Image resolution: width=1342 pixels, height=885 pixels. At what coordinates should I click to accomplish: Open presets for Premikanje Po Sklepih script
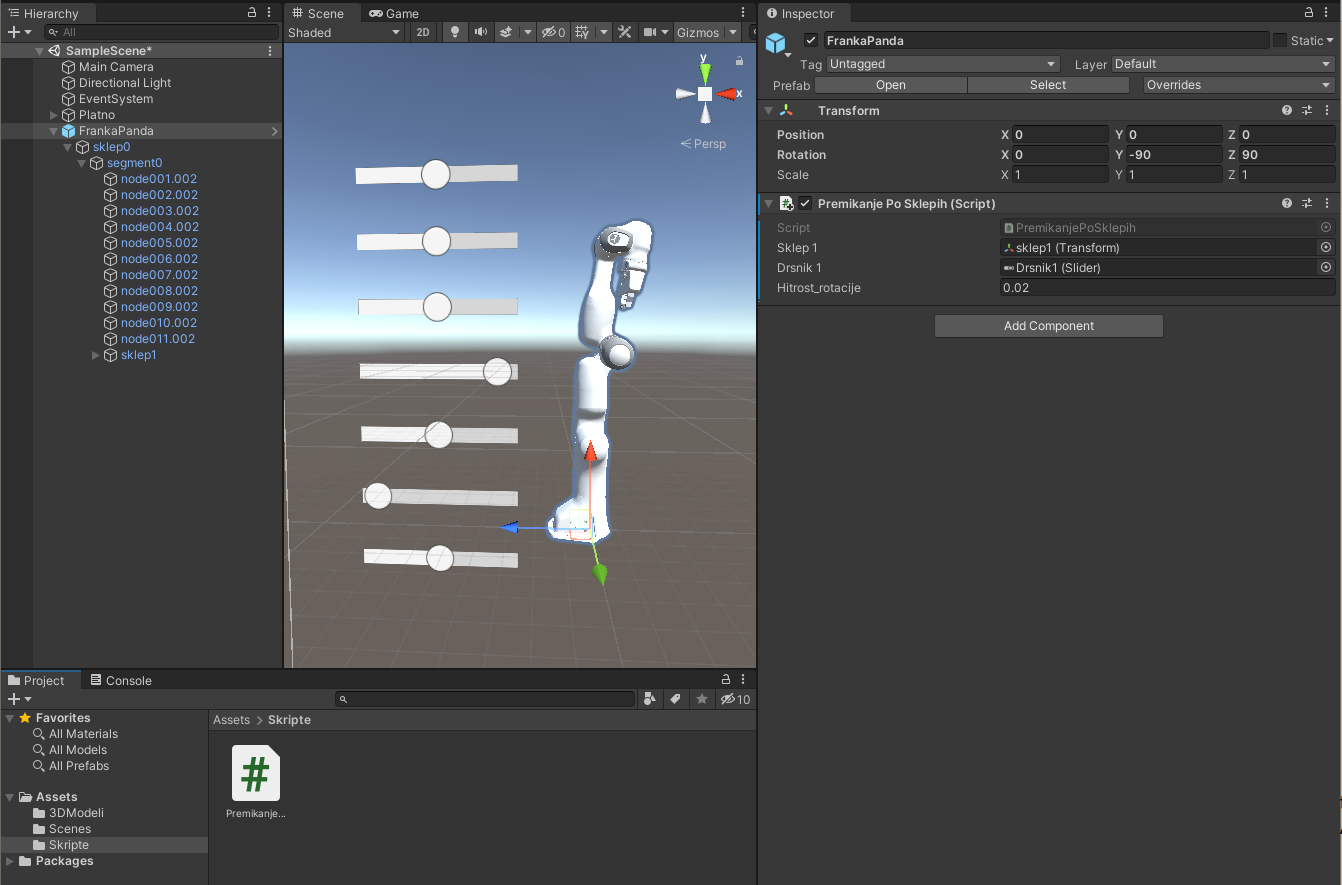[x=1307, y=204]
